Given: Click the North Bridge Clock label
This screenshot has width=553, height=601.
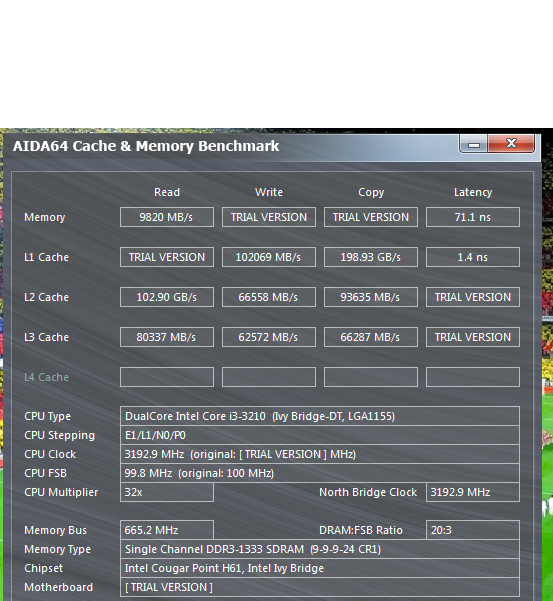Looking at the screenshot, I should [368, 492].
